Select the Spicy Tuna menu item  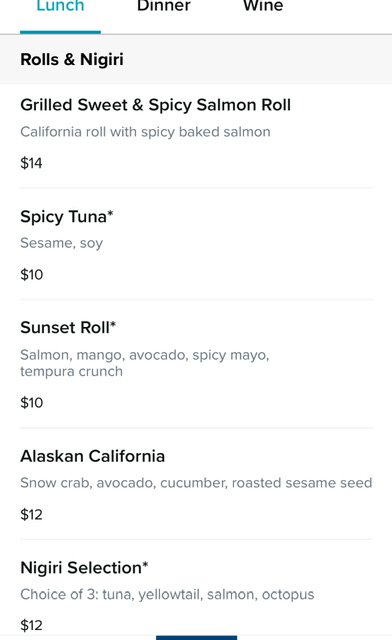pyautogui.click(x=67, y=217)
